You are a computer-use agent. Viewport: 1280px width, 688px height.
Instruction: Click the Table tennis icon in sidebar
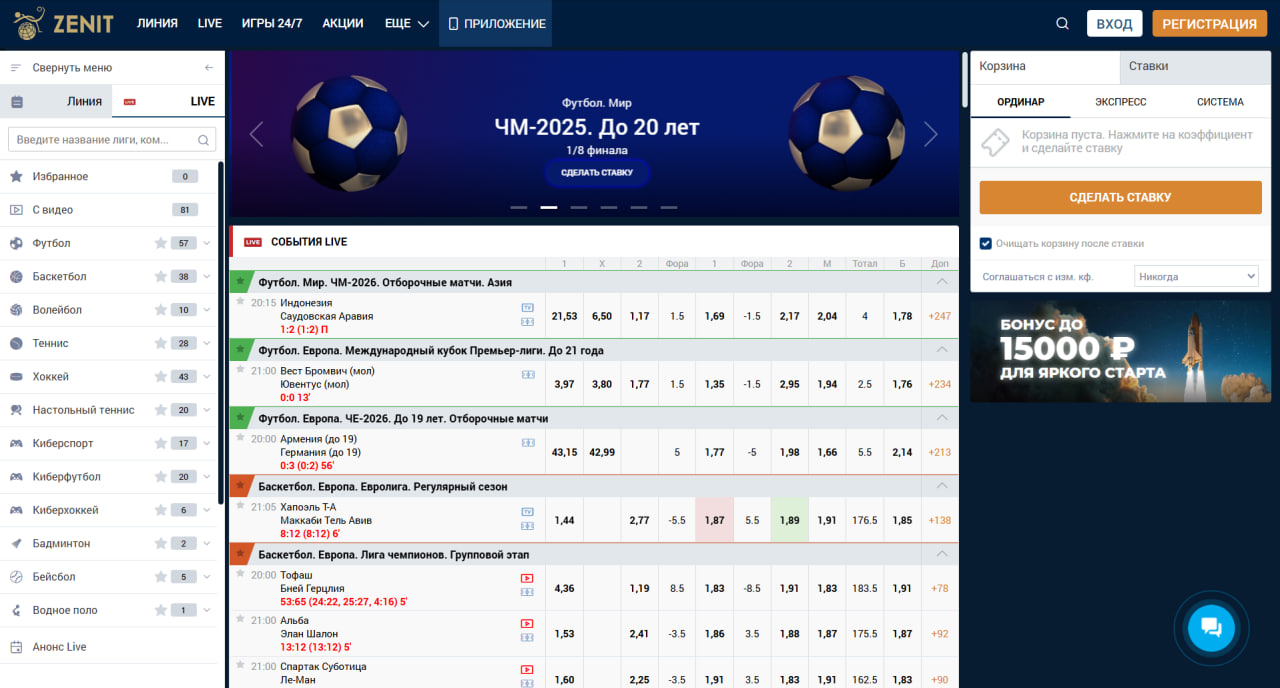click(16, 410)
